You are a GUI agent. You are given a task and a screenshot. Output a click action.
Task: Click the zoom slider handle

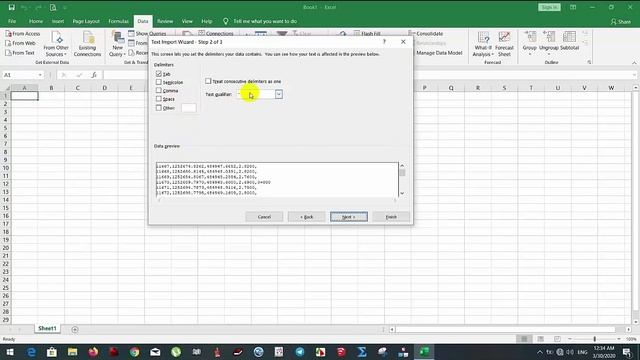[595, 339]
